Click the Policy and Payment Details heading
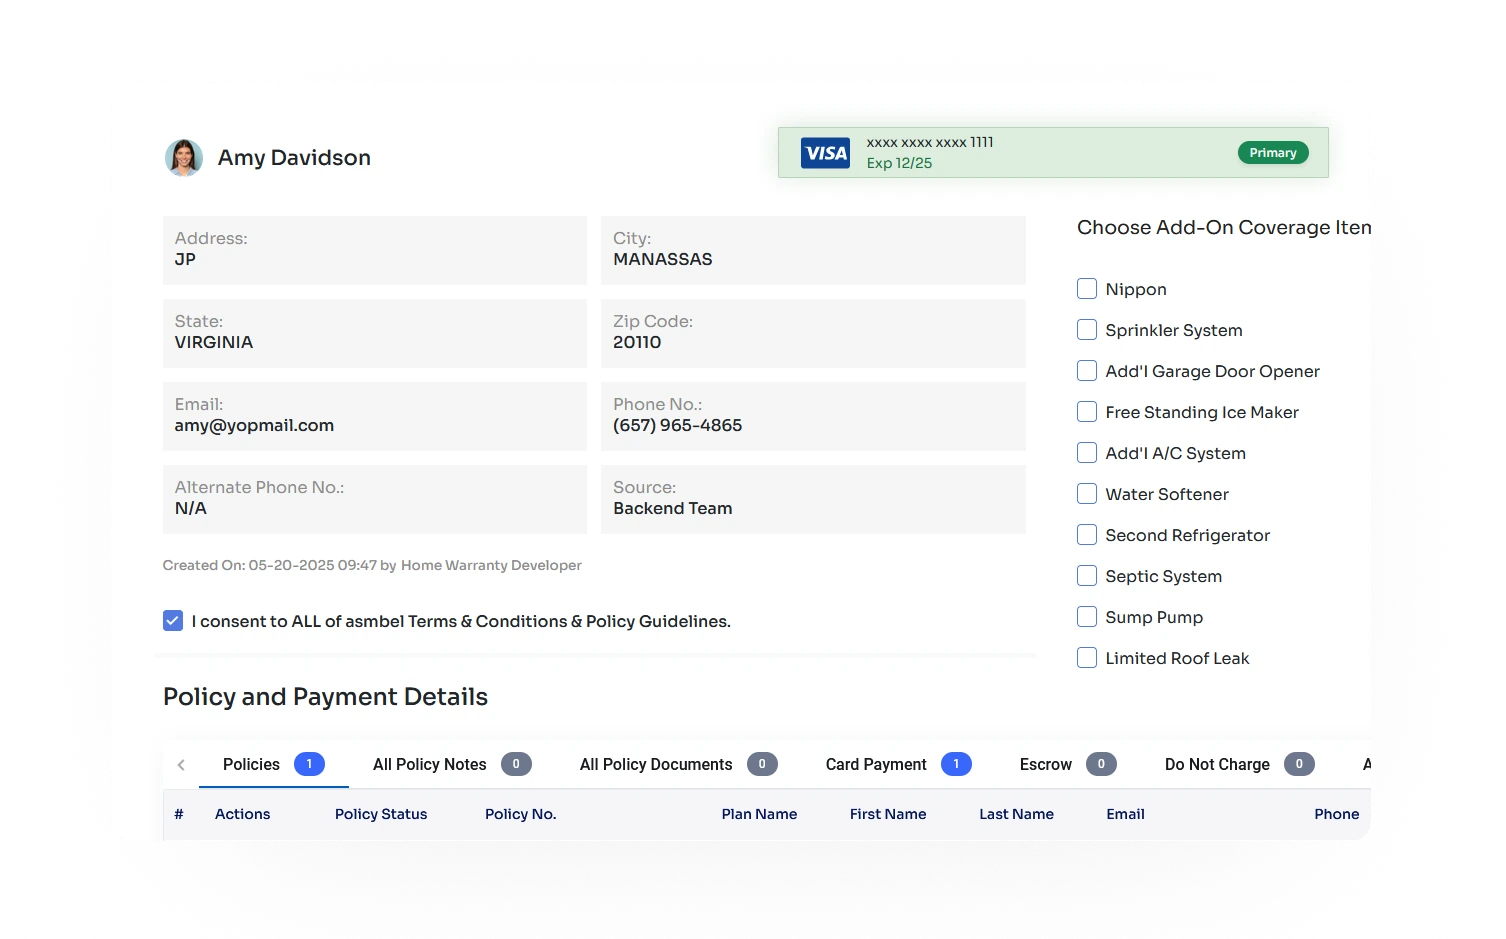1506x939 pixels. (x=325, y=697)
